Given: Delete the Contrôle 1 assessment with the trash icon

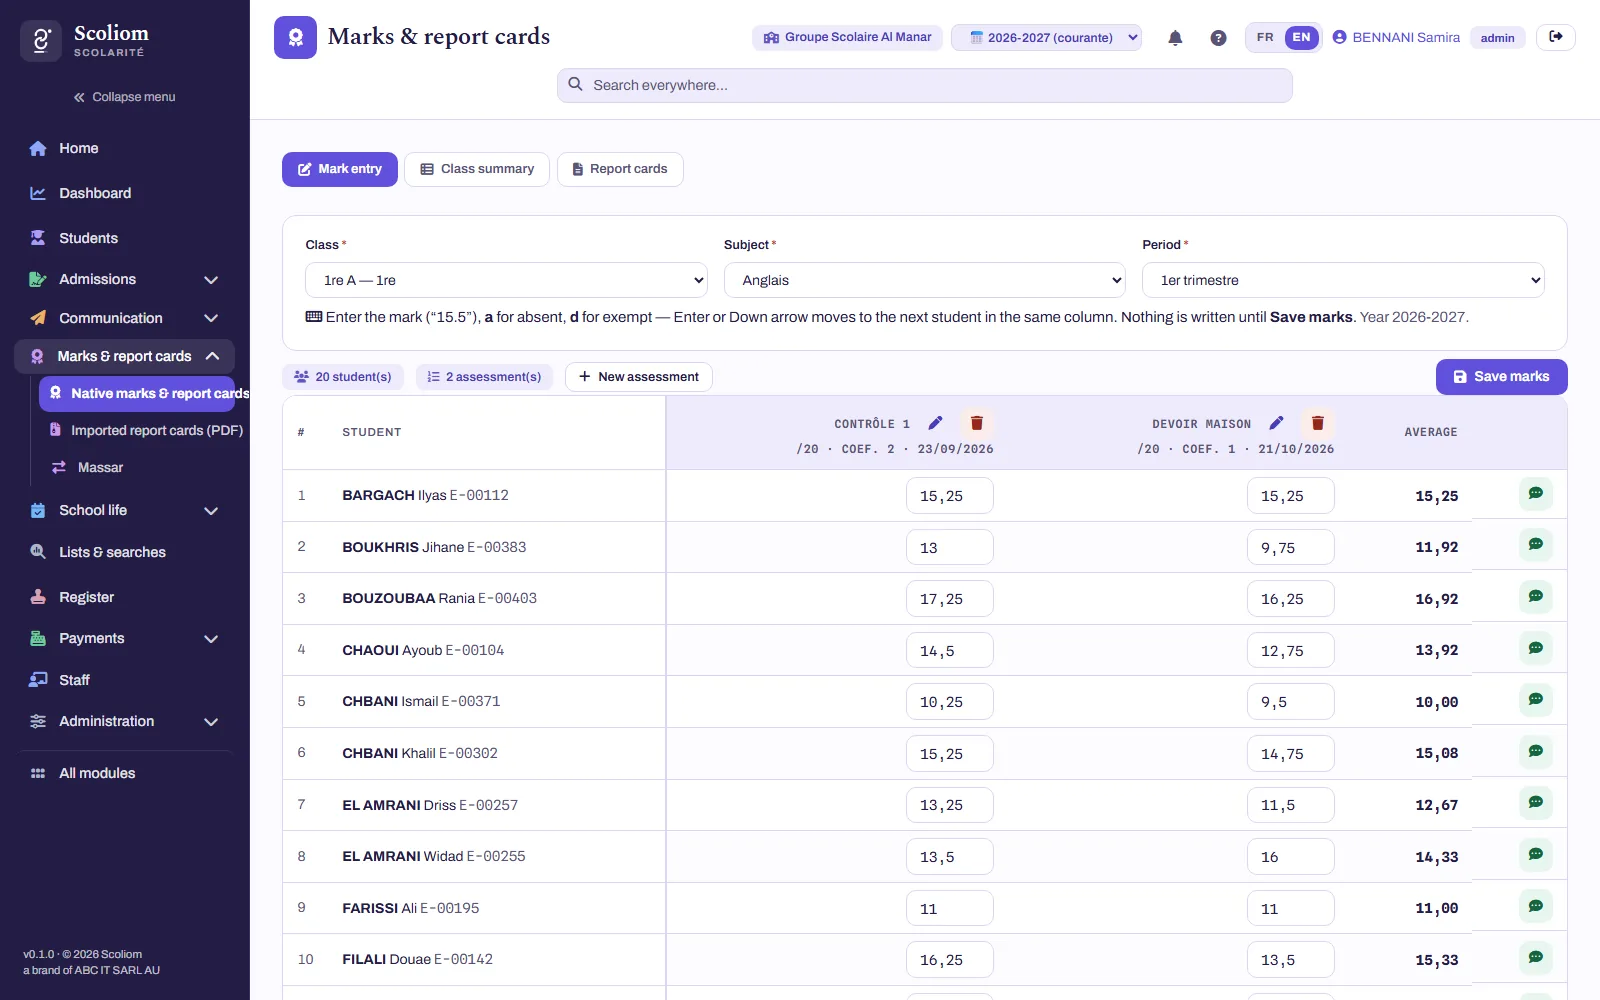Looking at the screenshot, I should click(977, 423).
